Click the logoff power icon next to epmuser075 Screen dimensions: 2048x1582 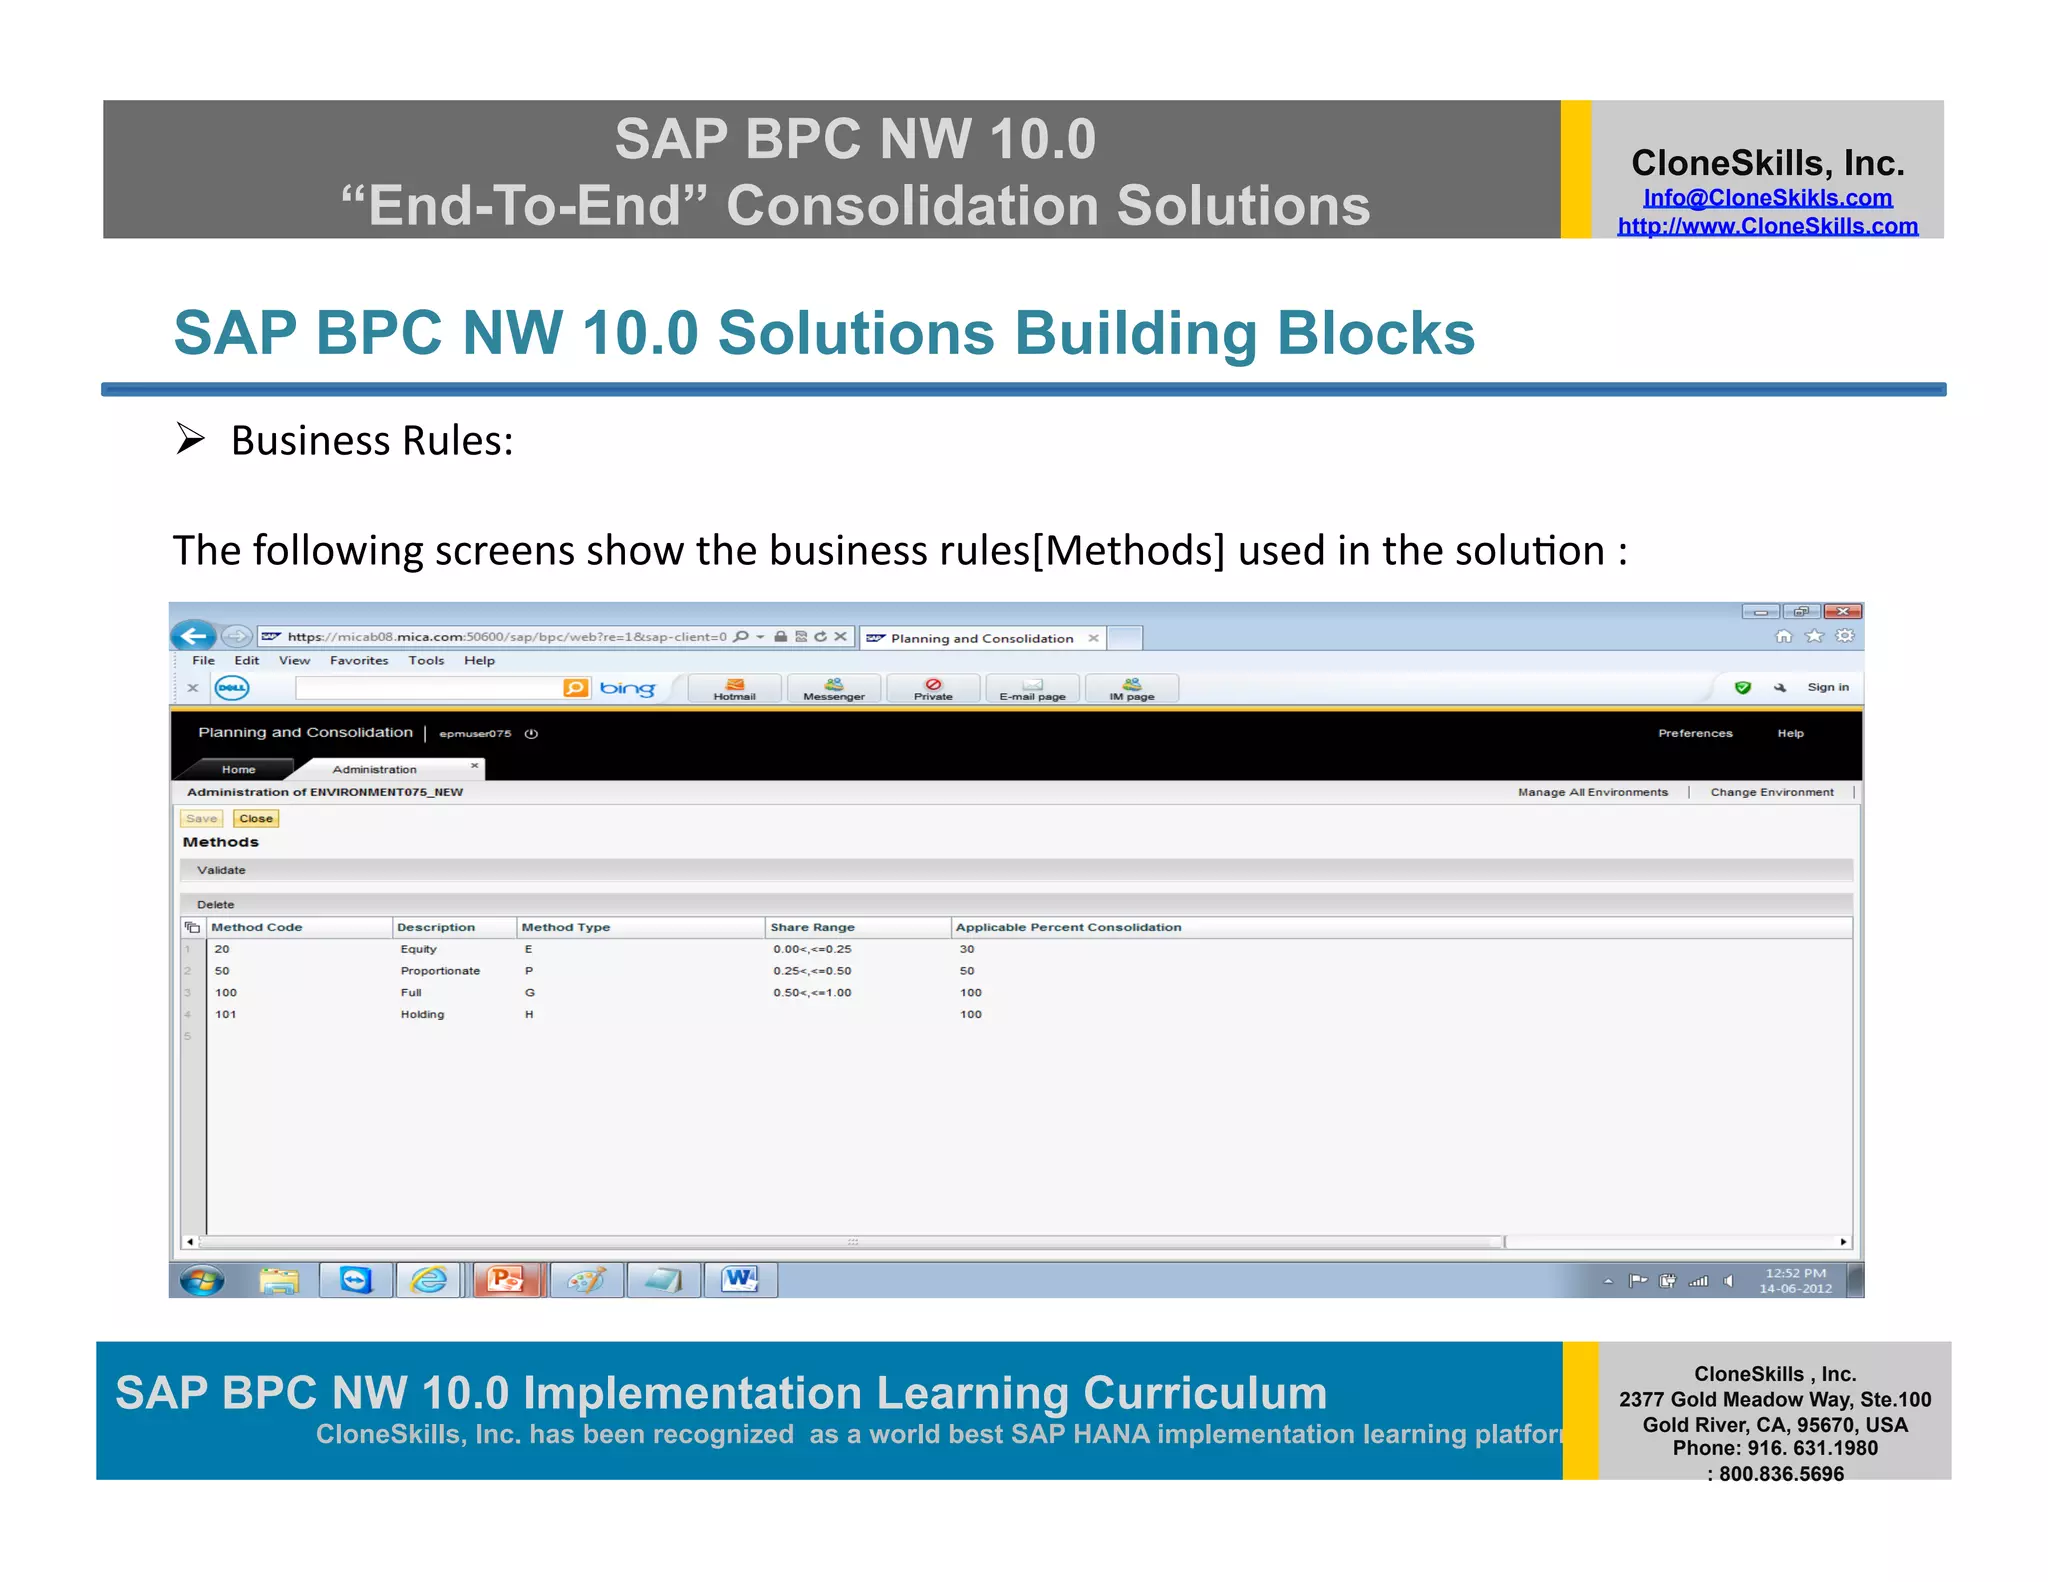(x=532, y=734)
